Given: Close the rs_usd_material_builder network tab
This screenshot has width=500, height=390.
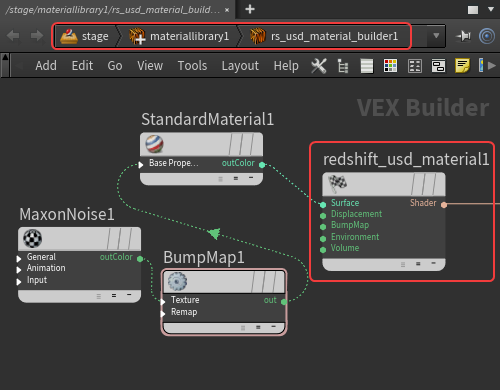Looking at the screenshot, I should pyautogui.click(x=227, y=10).
